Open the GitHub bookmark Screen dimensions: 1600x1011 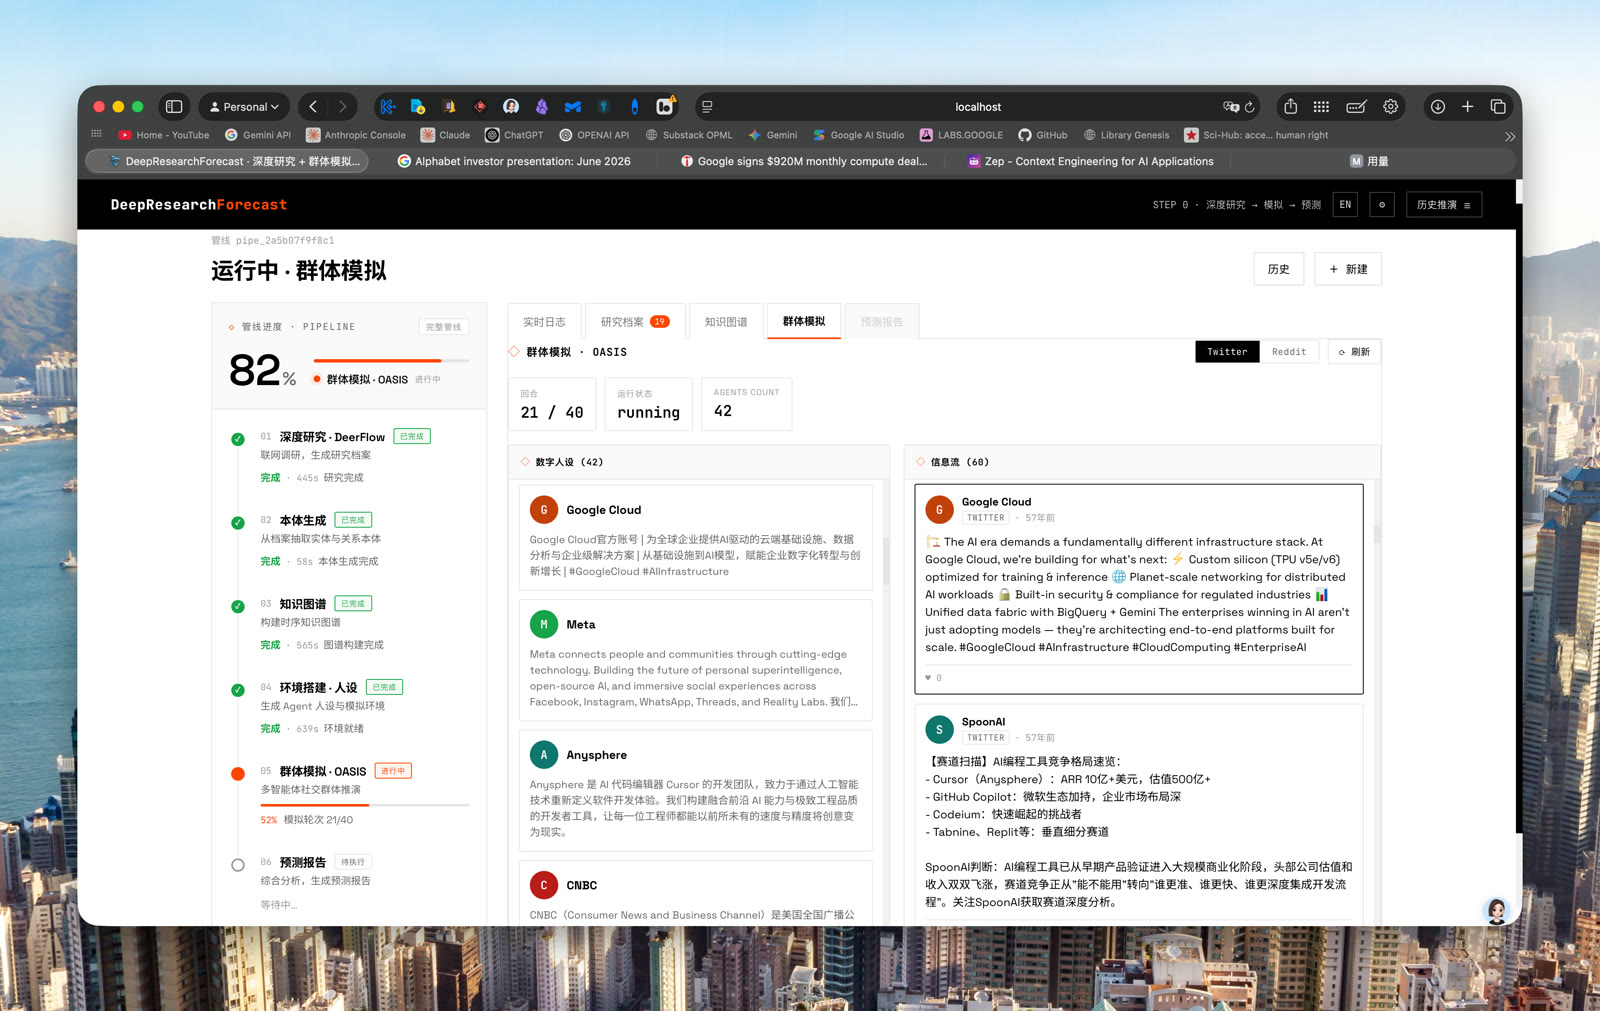coord(1043,135)
